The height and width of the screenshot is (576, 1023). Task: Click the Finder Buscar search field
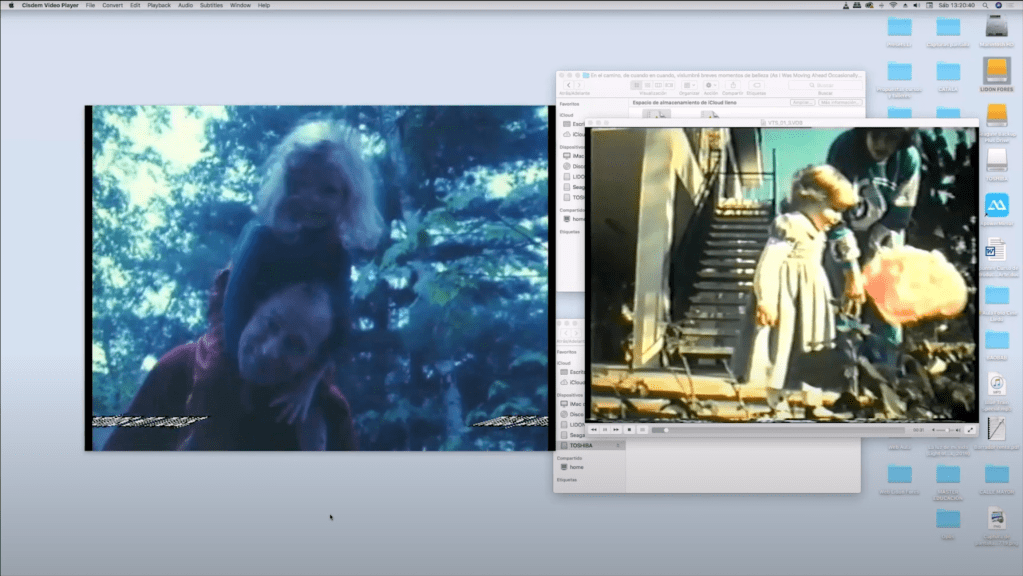coord(826,86)
